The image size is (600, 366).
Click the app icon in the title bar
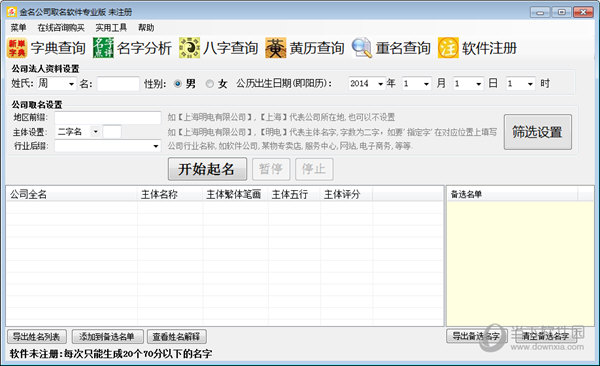click(x=11, y=12)
